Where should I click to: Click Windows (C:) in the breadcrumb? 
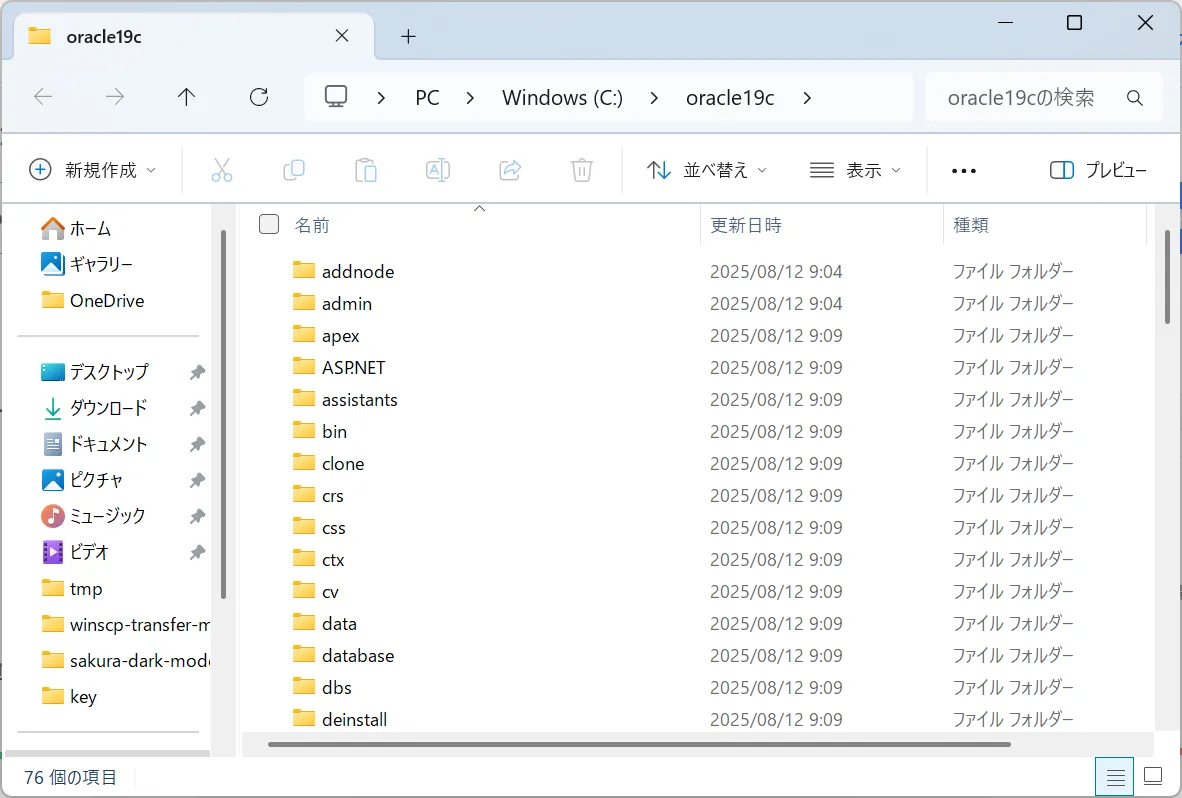coord(562,98)
